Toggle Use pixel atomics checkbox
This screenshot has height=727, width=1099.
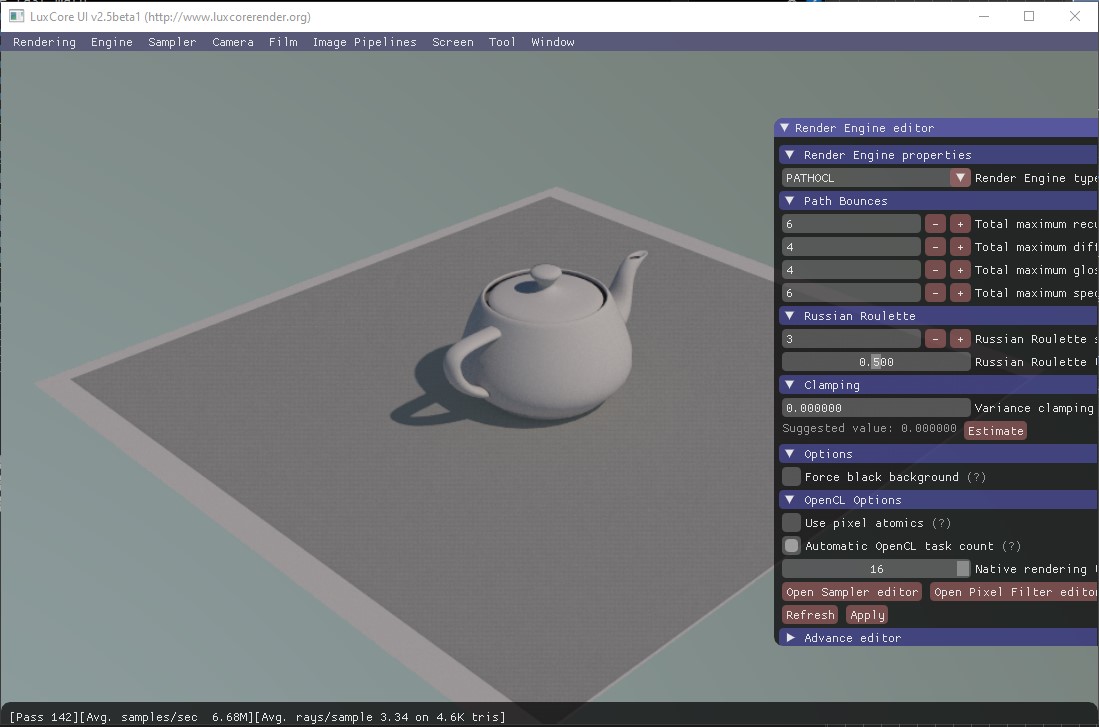pyautogui.click(x=792, y=523)
